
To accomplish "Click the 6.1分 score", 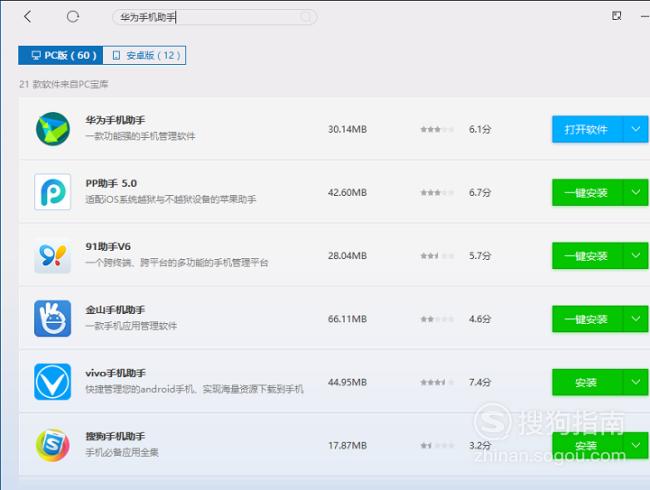I will coord(480,129).
